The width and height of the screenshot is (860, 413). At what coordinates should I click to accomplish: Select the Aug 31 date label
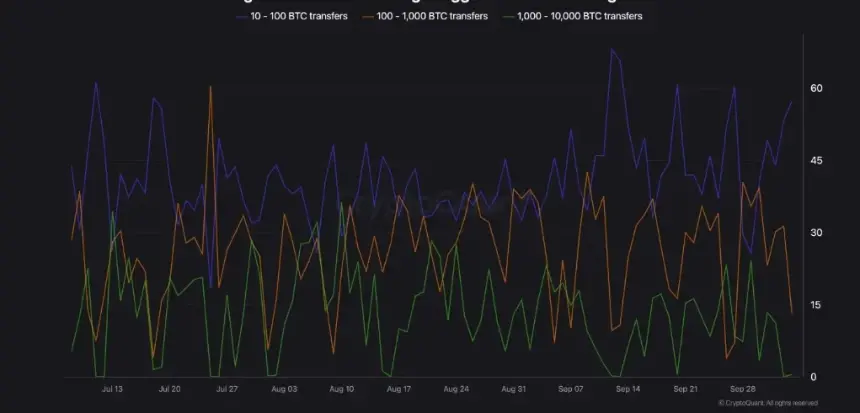pyautogui.click(x=513, y=389)
